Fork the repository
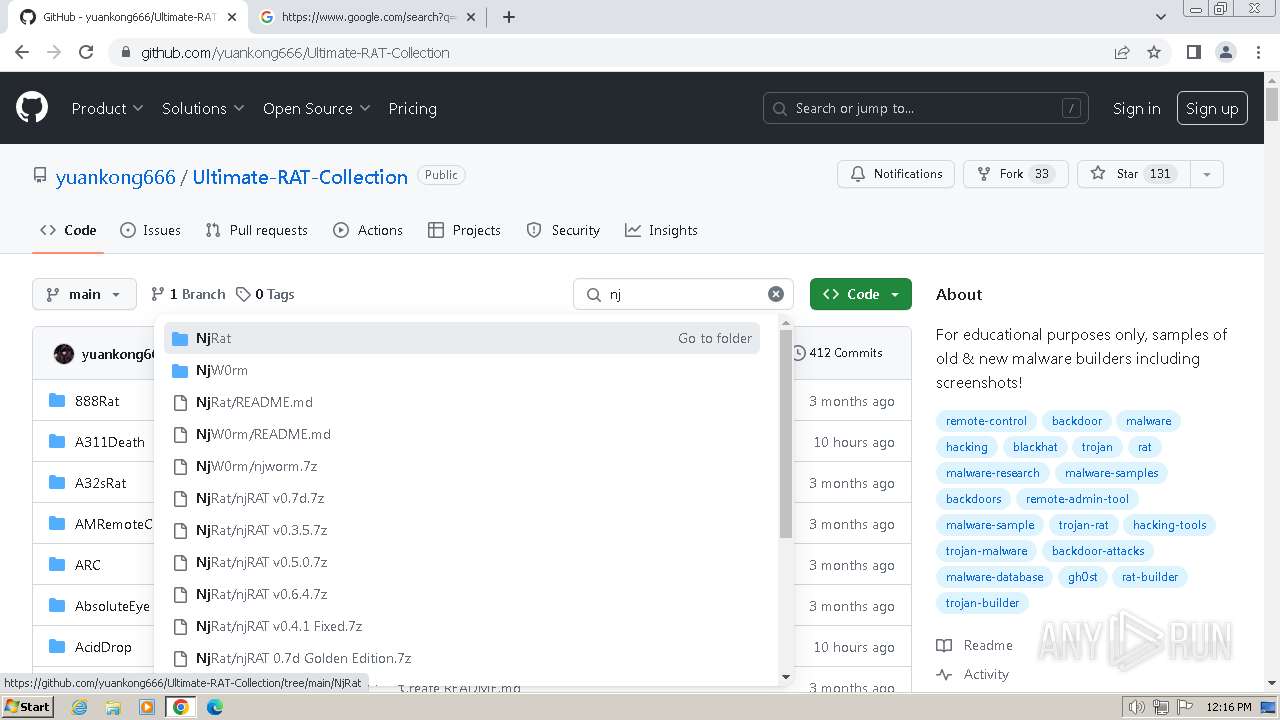This screenshot has height=720, width=1280. 1016,174
